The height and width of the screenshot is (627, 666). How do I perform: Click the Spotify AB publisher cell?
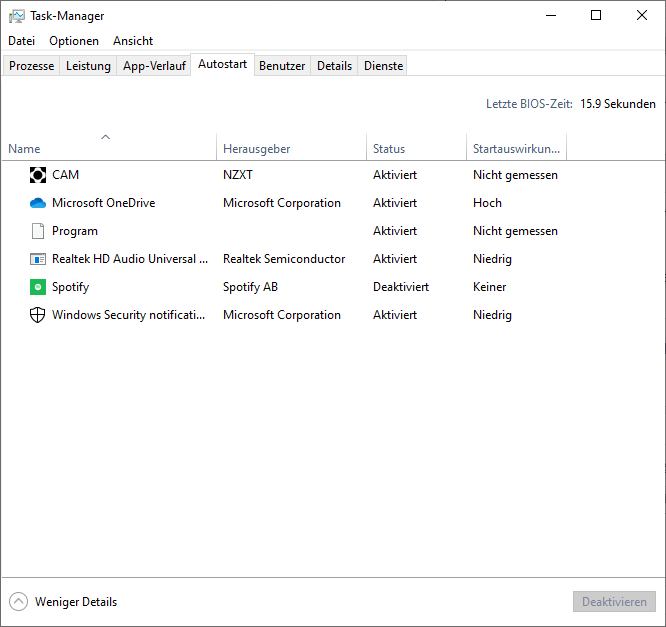click(x=250, y=287)
